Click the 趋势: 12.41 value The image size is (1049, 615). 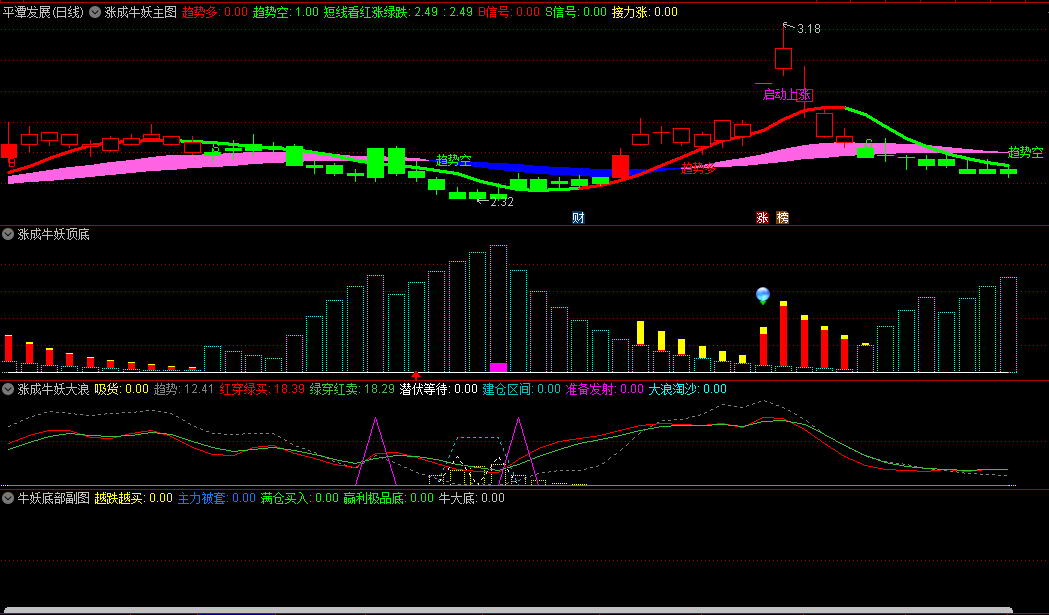click(184, 389)
